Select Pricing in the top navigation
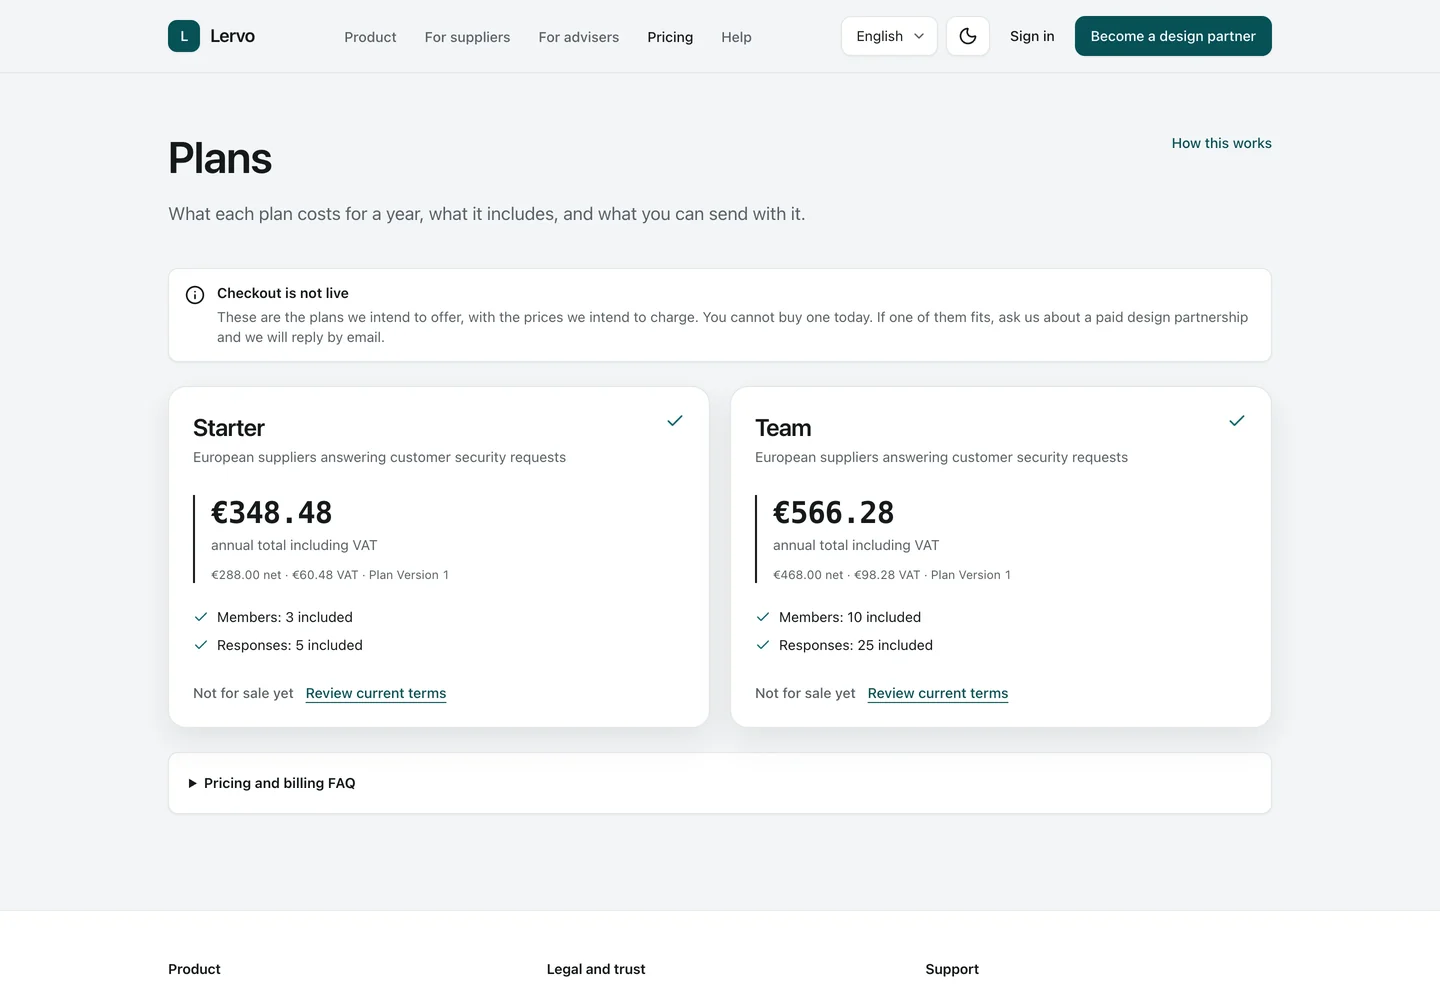The height and width of the screenshot is (1000, 1440). tap(670, 37)
